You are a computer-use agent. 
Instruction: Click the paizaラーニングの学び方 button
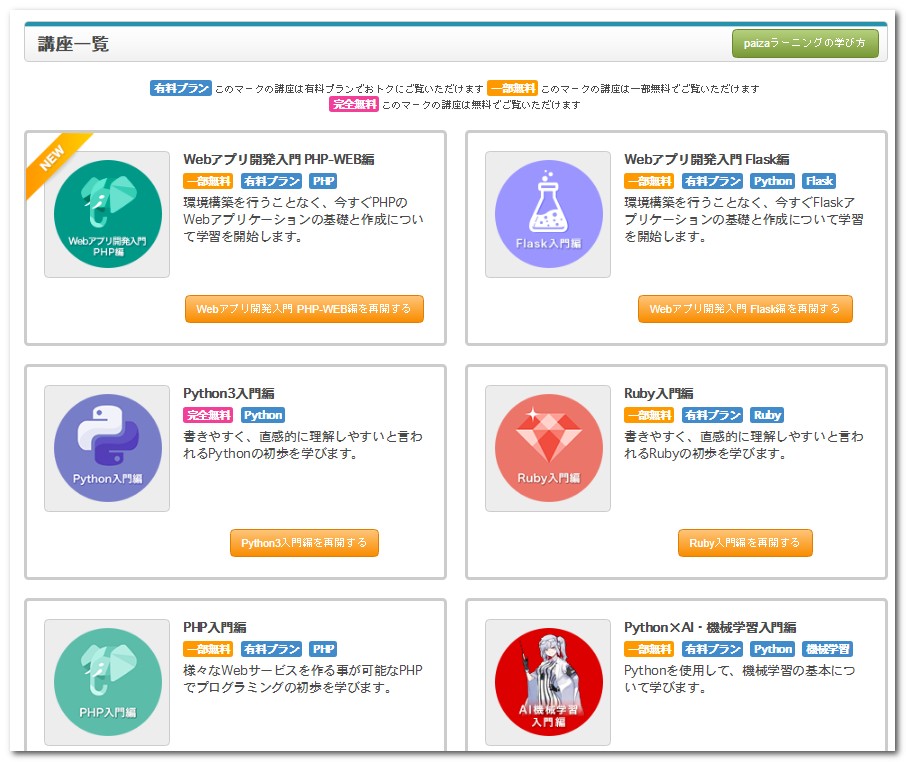click(x=805, y=43)
